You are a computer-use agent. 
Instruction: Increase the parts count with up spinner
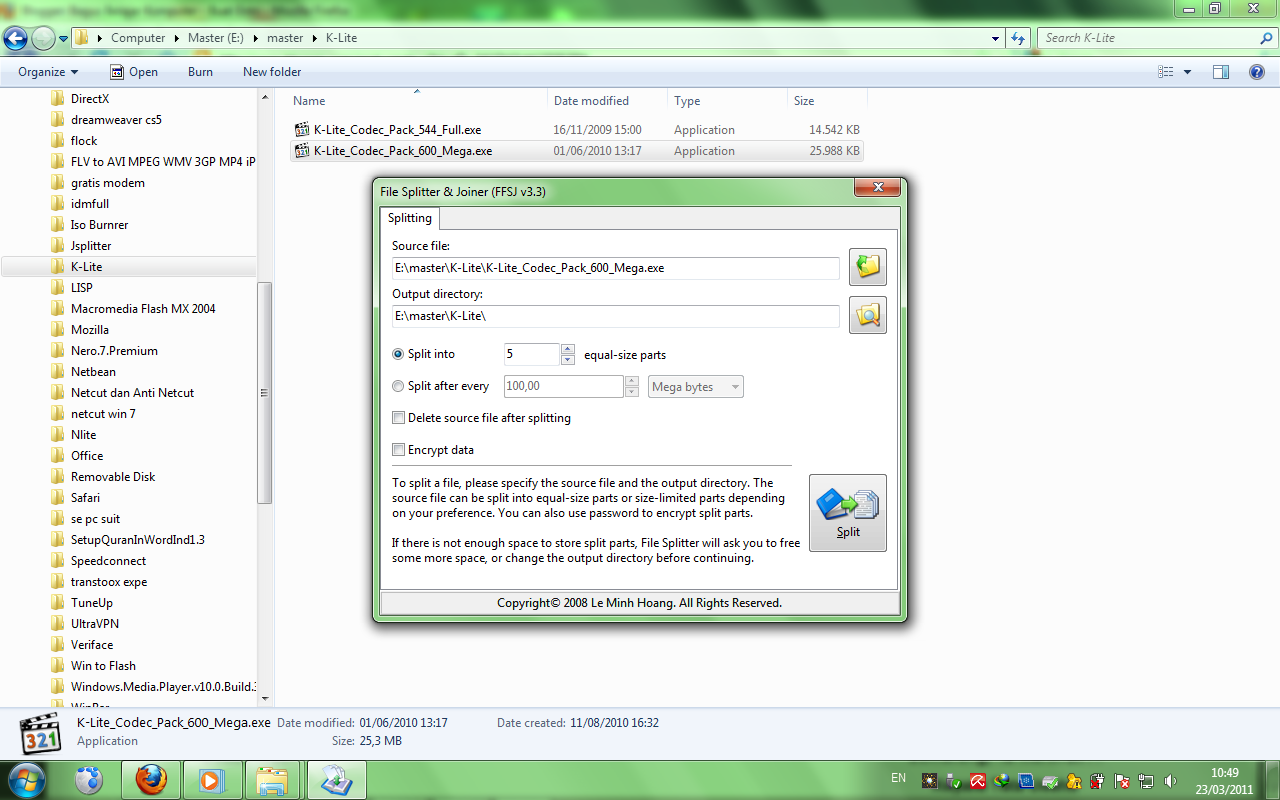tap(568, 349)
